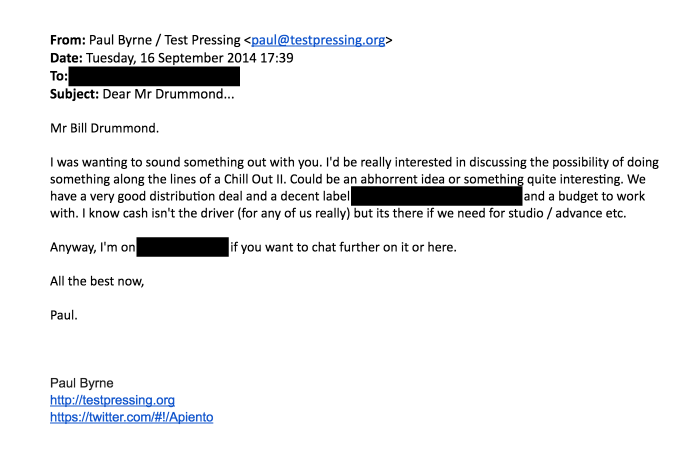Image resolution: width=690 pixels, height=466 pixels.
Task: Click the redacted label name block
Action: point(437,196)
